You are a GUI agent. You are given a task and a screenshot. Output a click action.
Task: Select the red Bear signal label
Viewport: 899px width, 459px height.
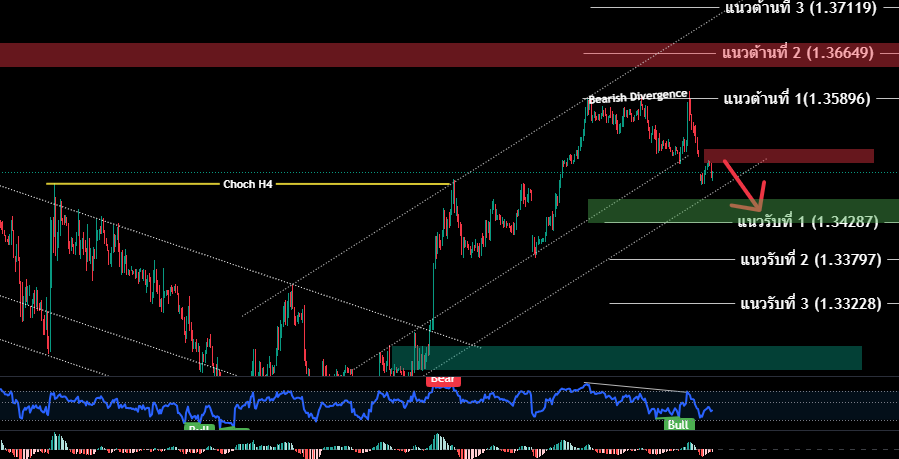click(x=442, y=380)
